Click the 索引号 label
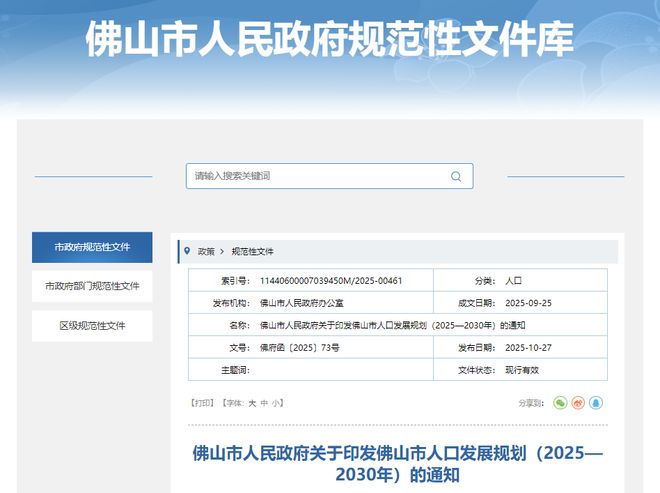 point(235,281)
